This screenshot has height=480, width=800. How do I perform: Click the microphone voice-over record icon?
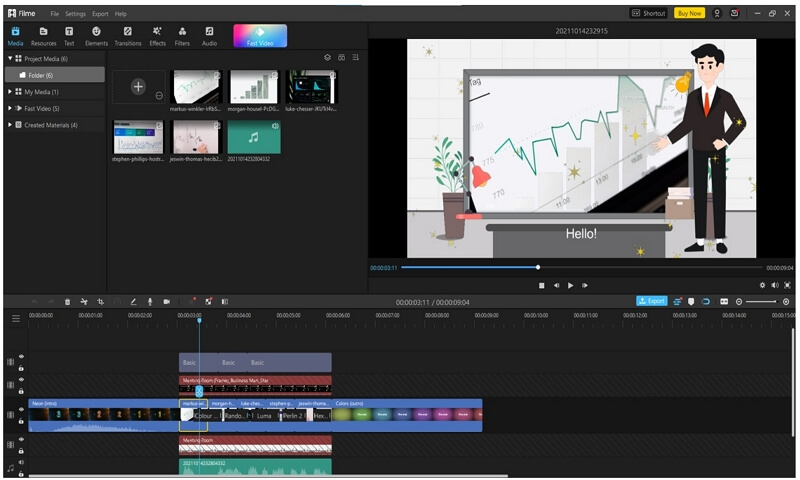[150, 302]
